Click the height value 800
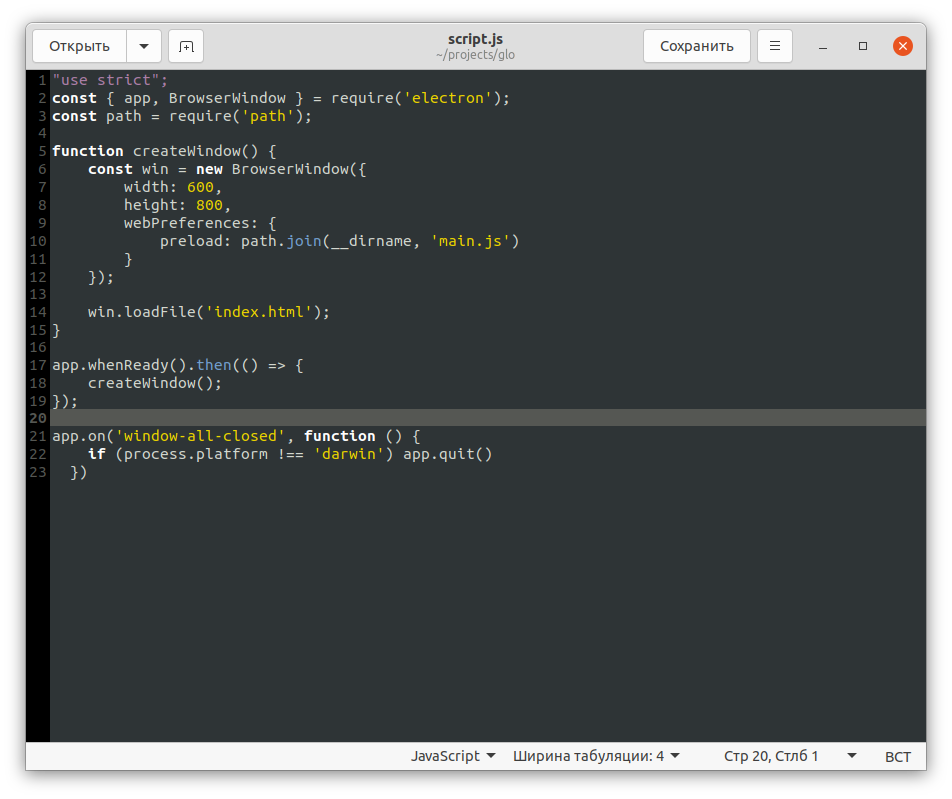Image resolution: width=952 pixels, height=799 pixels. [209, 205]
